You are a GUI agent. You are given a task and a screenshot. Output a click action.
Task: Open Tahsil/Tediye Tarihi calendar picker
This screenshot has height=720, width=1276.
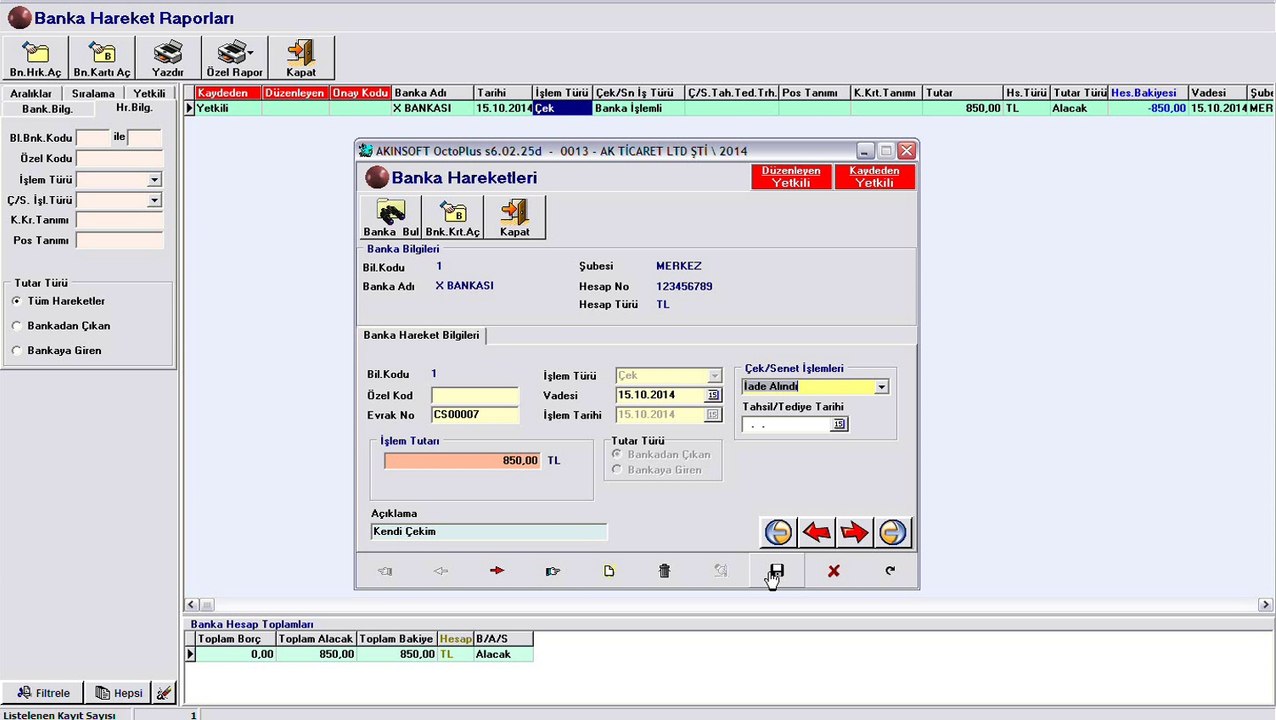839,424
